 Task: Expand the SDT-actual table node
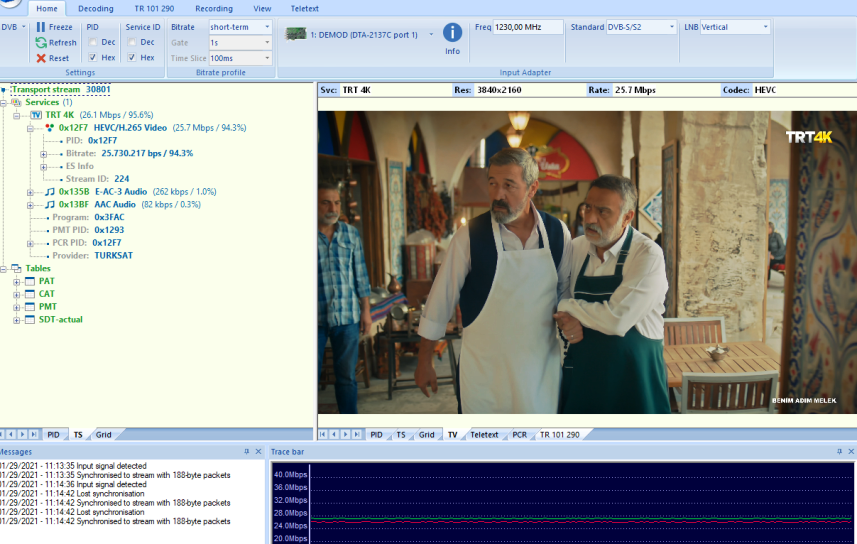click(x=16, y=320)
